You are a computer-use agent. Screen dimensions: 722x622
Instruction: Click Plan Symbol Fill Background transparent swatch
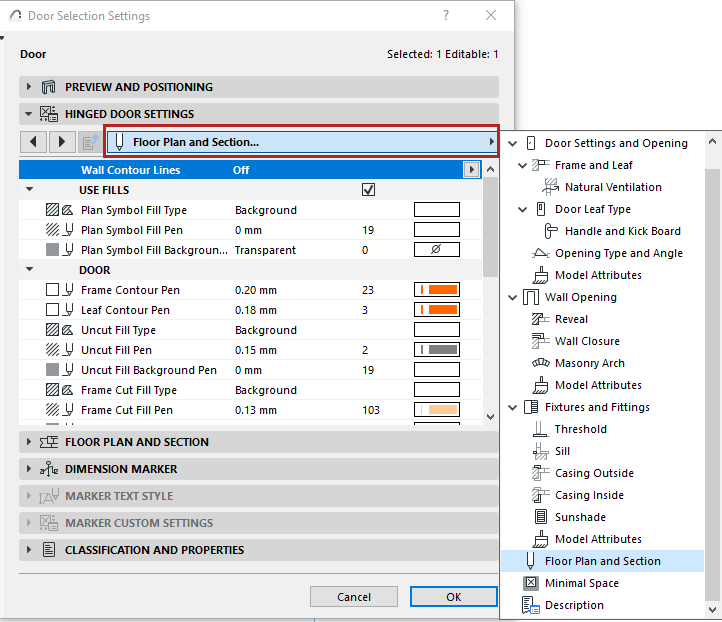437,250
